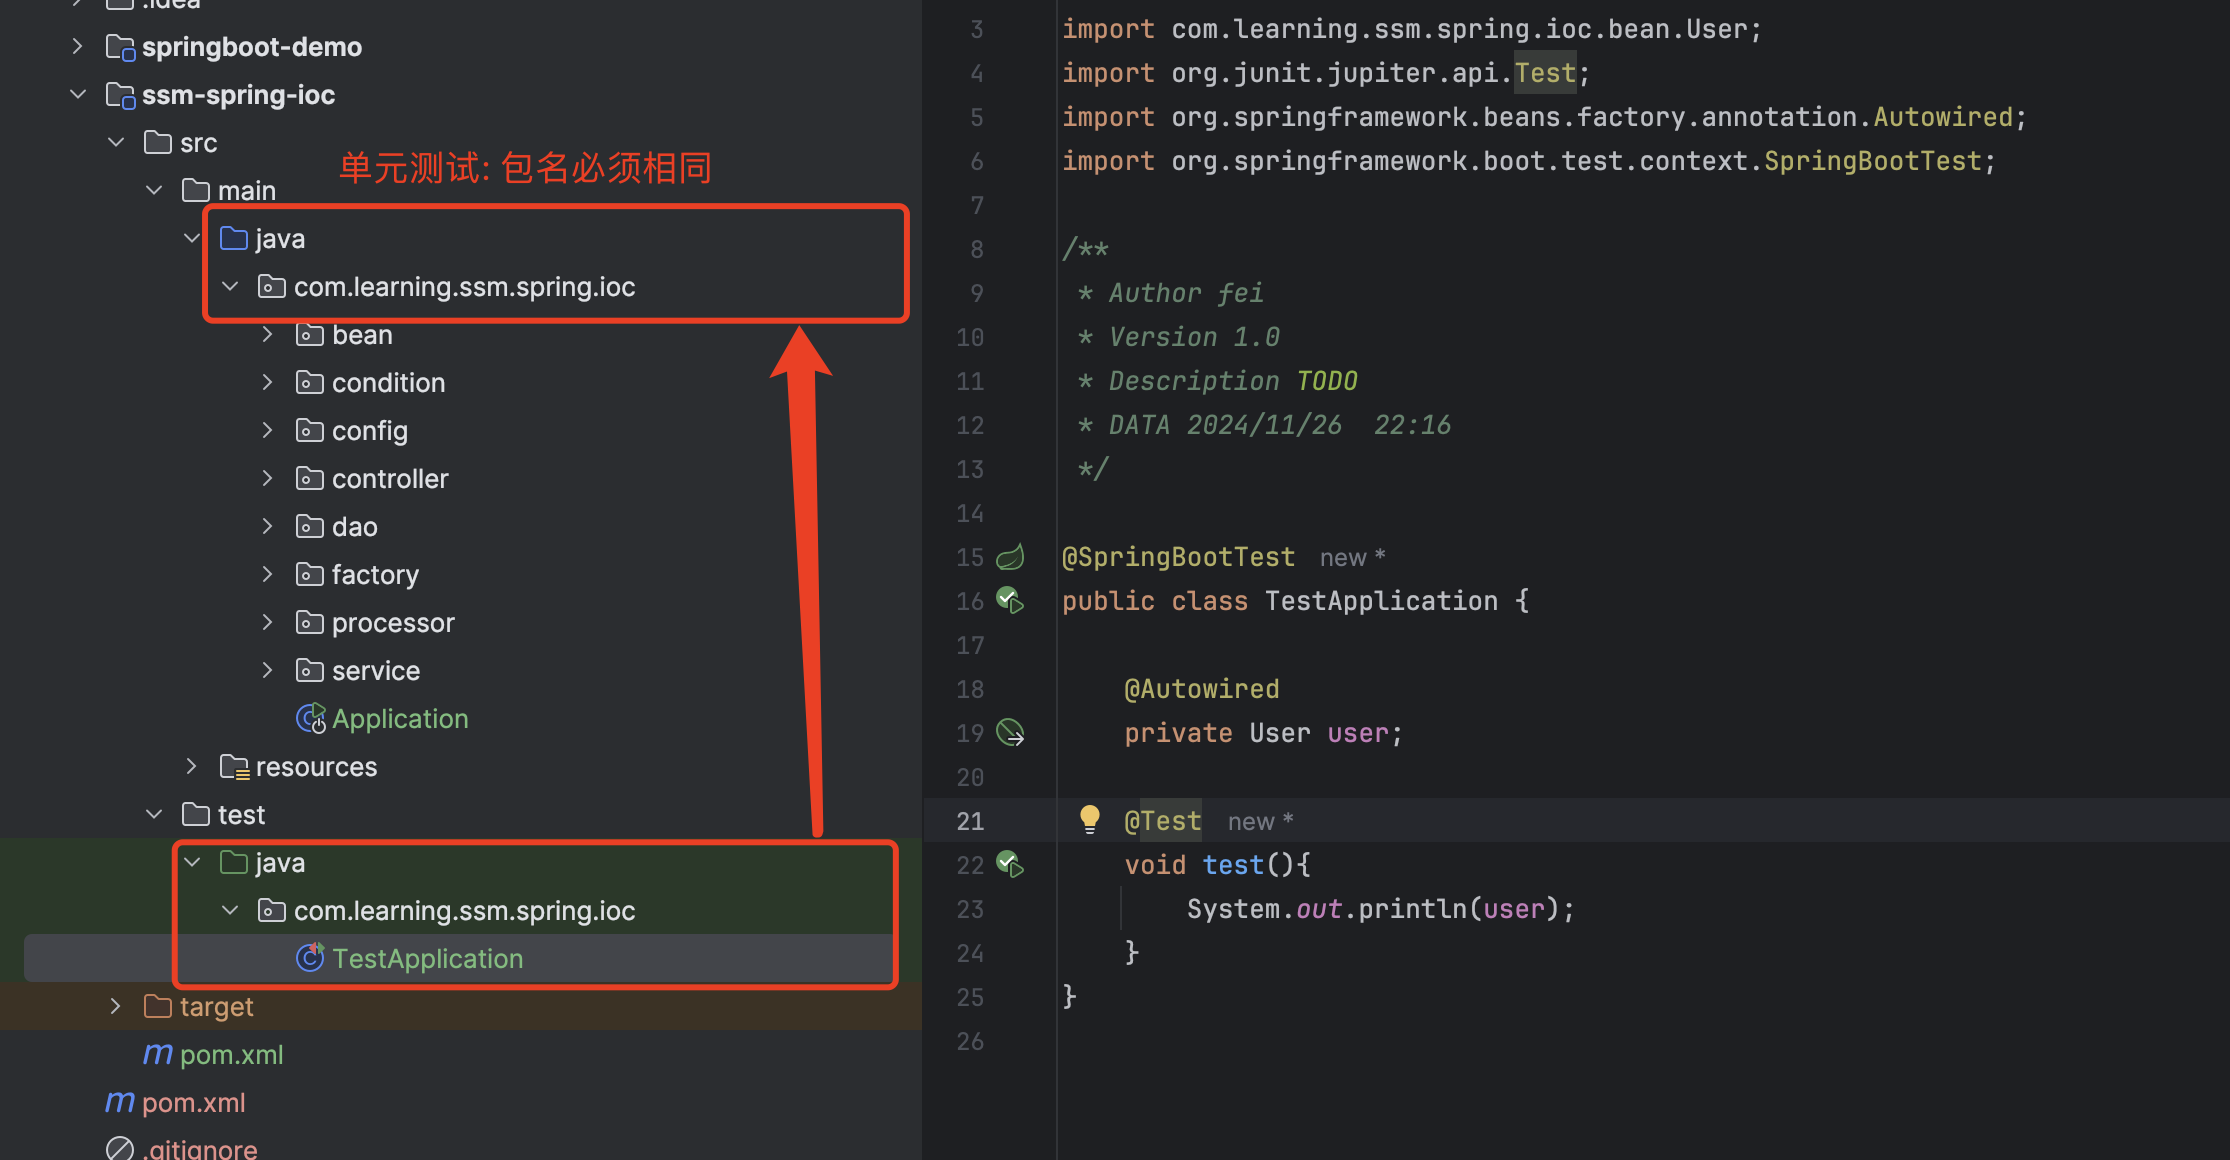
Task: Click line number 26 in the gutter
Action: (x=970, y=1041)
